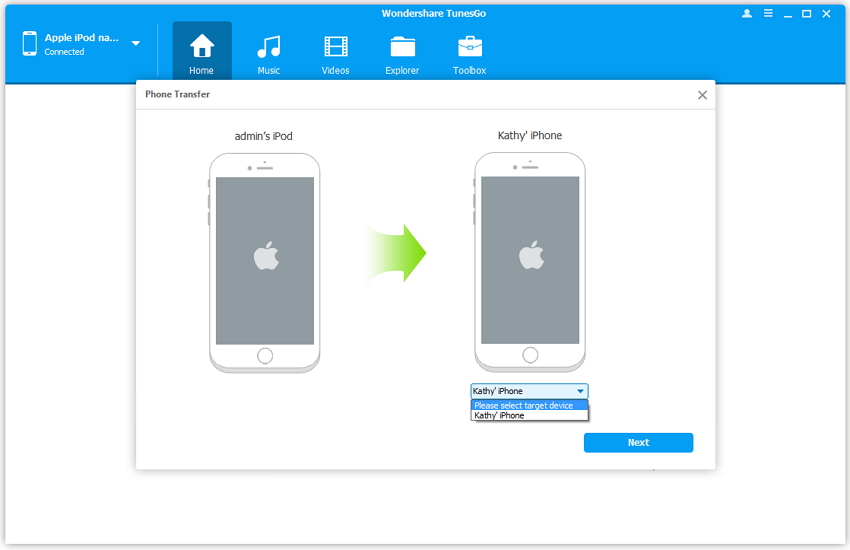The image size is (850, 550).
Task: Click the connected iPod device icon
Action: click(x=29, y=44)
